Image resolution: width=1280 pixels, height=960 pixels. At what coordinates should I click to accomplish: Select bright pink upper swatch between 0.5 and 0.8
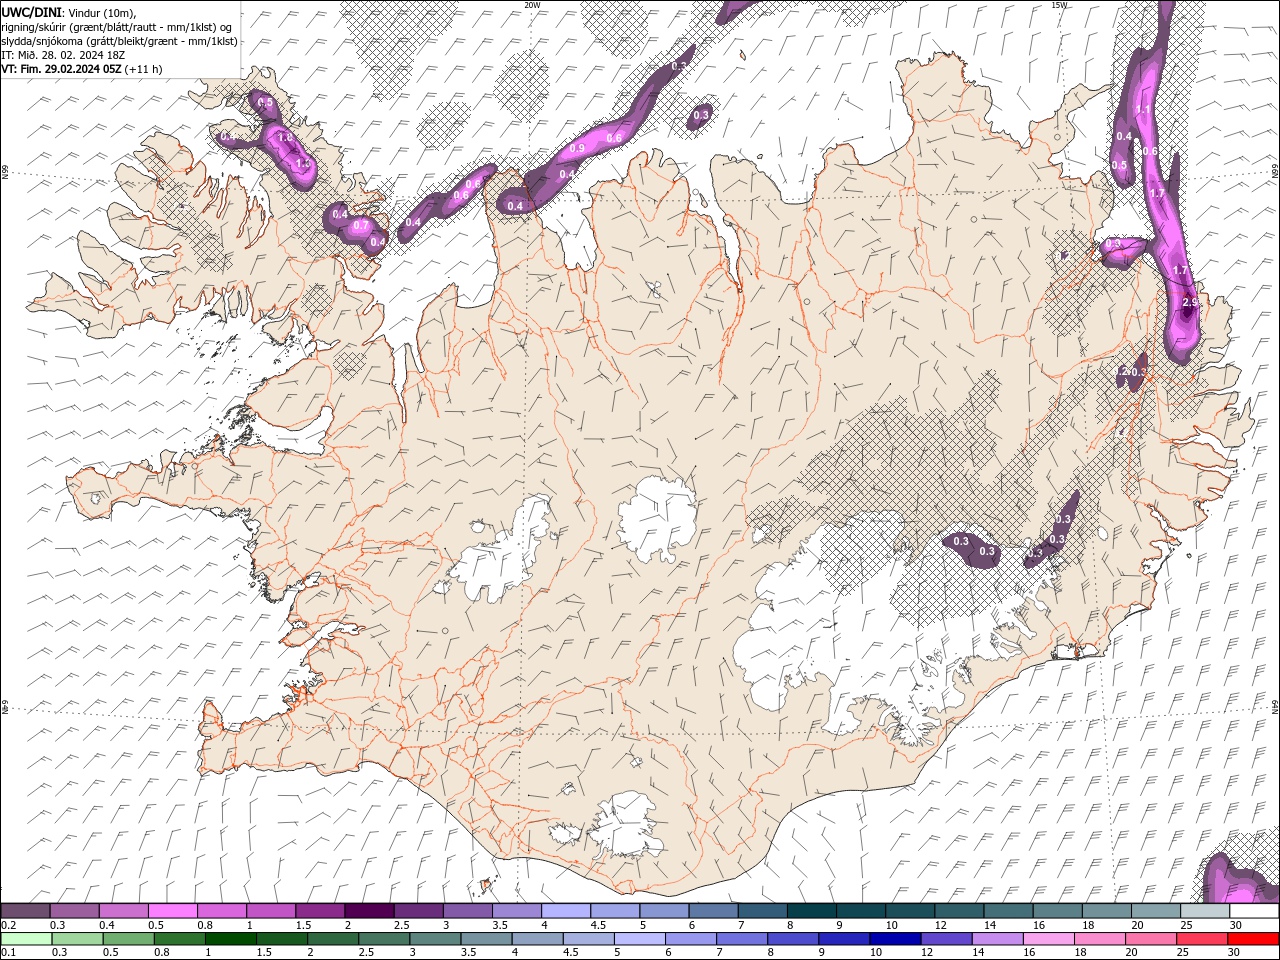[172, 911]
